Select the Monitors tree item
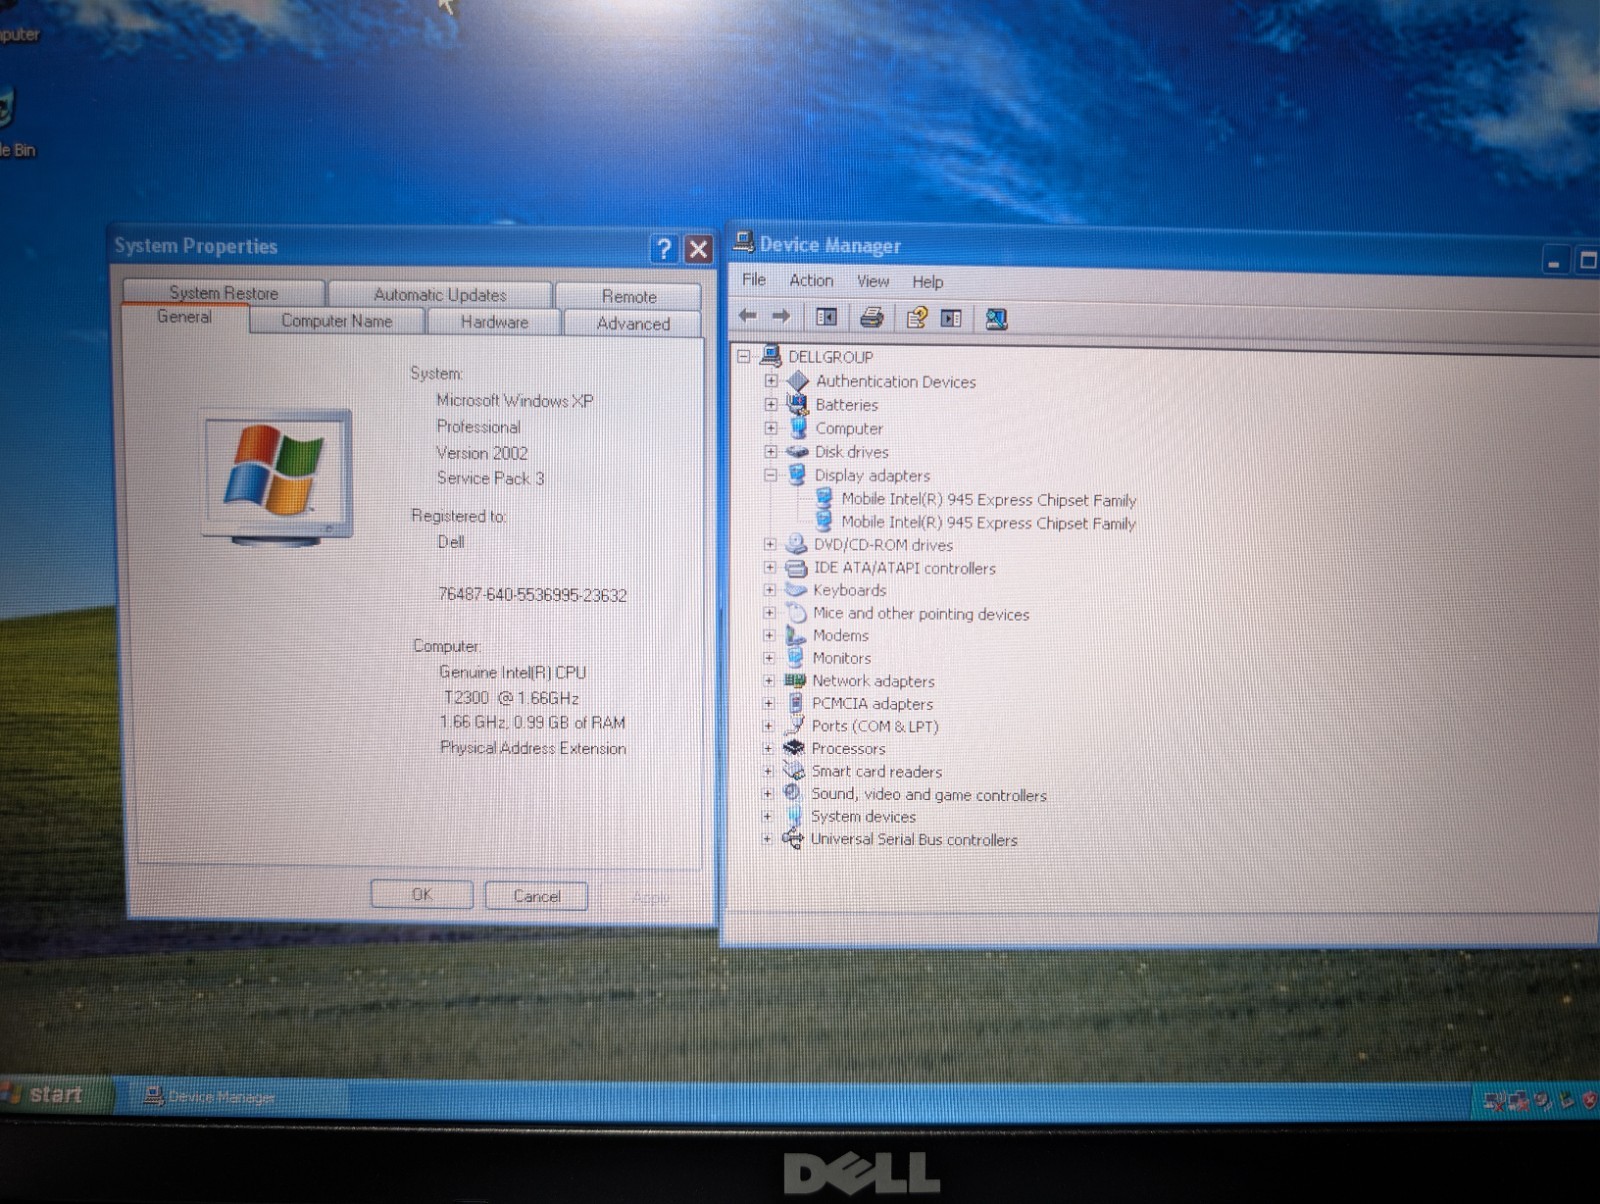Screen dimensions: 1600x1204 click(841, 658)
